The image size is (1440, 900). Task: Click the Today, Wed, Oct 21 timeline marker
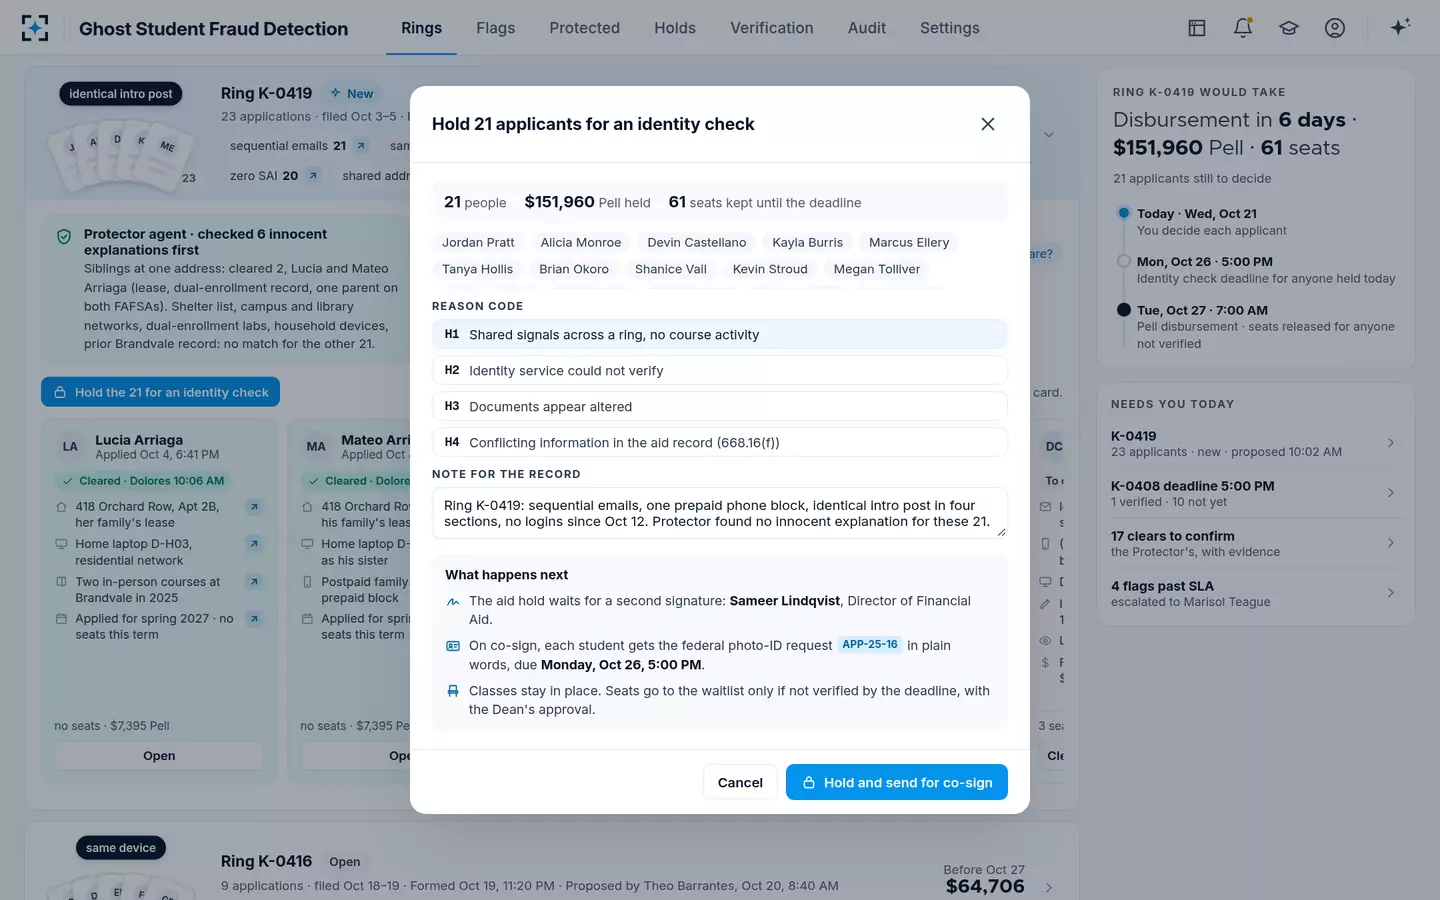pyautogui.click(x=1124, y=213)
